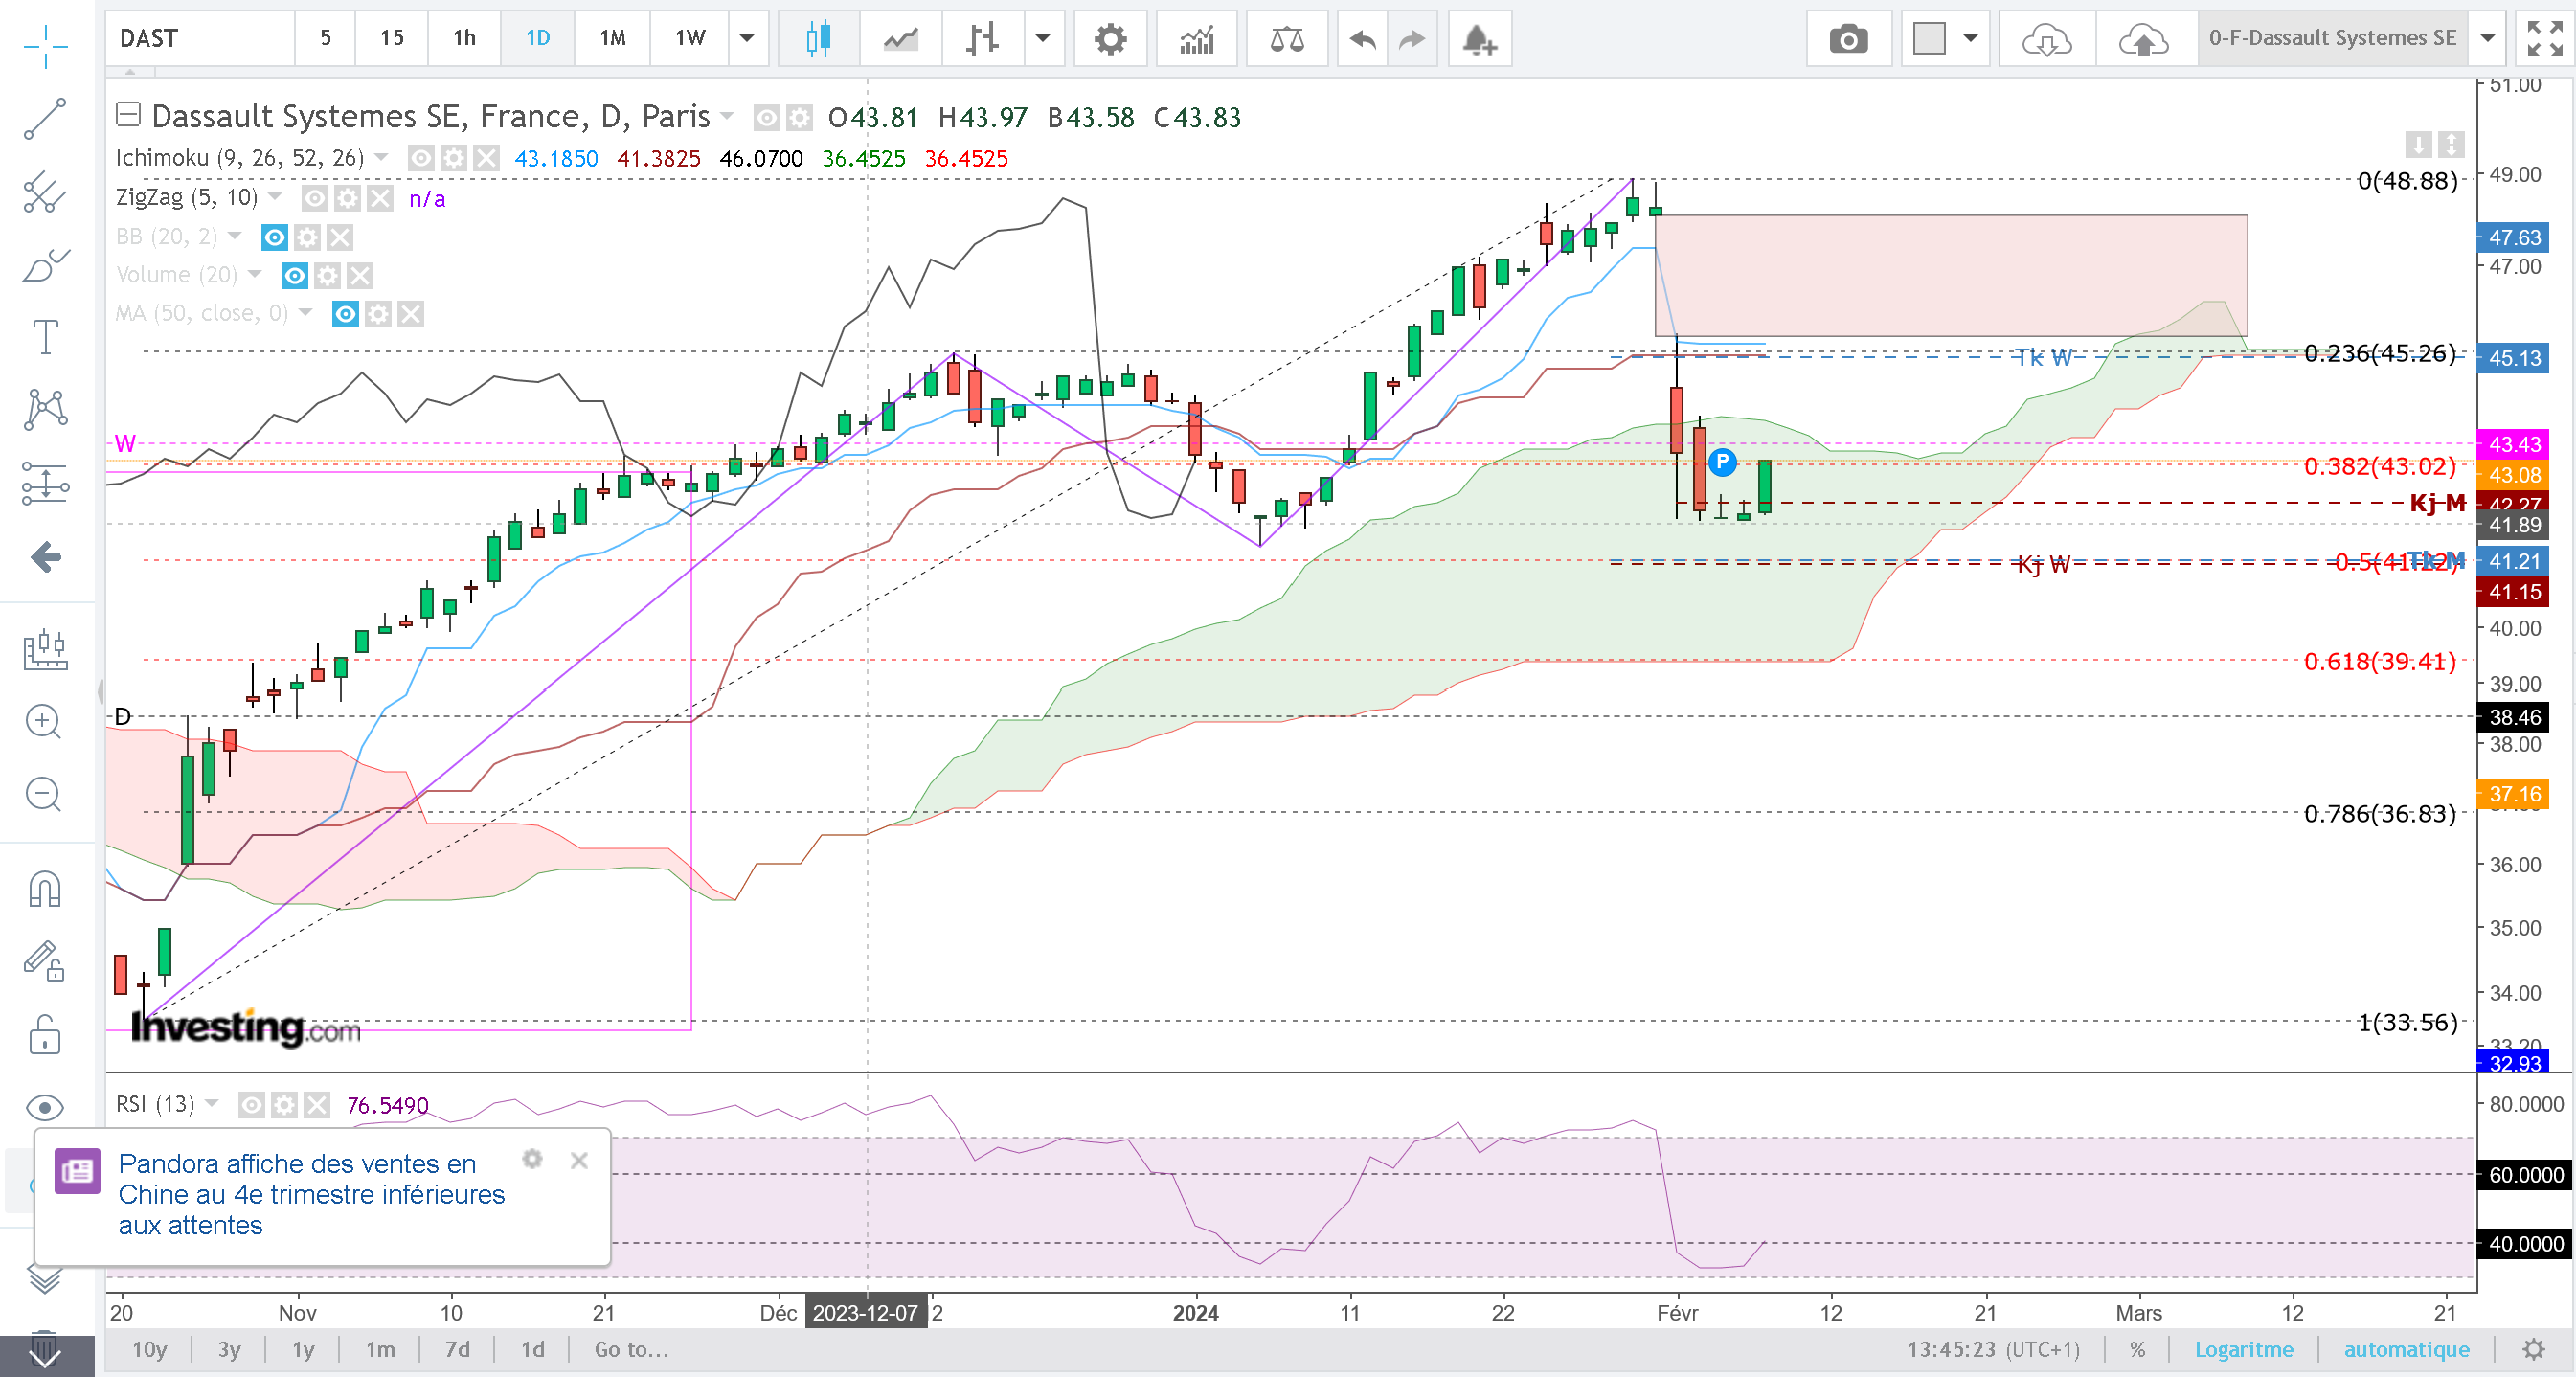The height and width of the screenshot is (1377, 2576).
Task: Switch to the 1W timeframe
Action: click(x=690, y=39)
